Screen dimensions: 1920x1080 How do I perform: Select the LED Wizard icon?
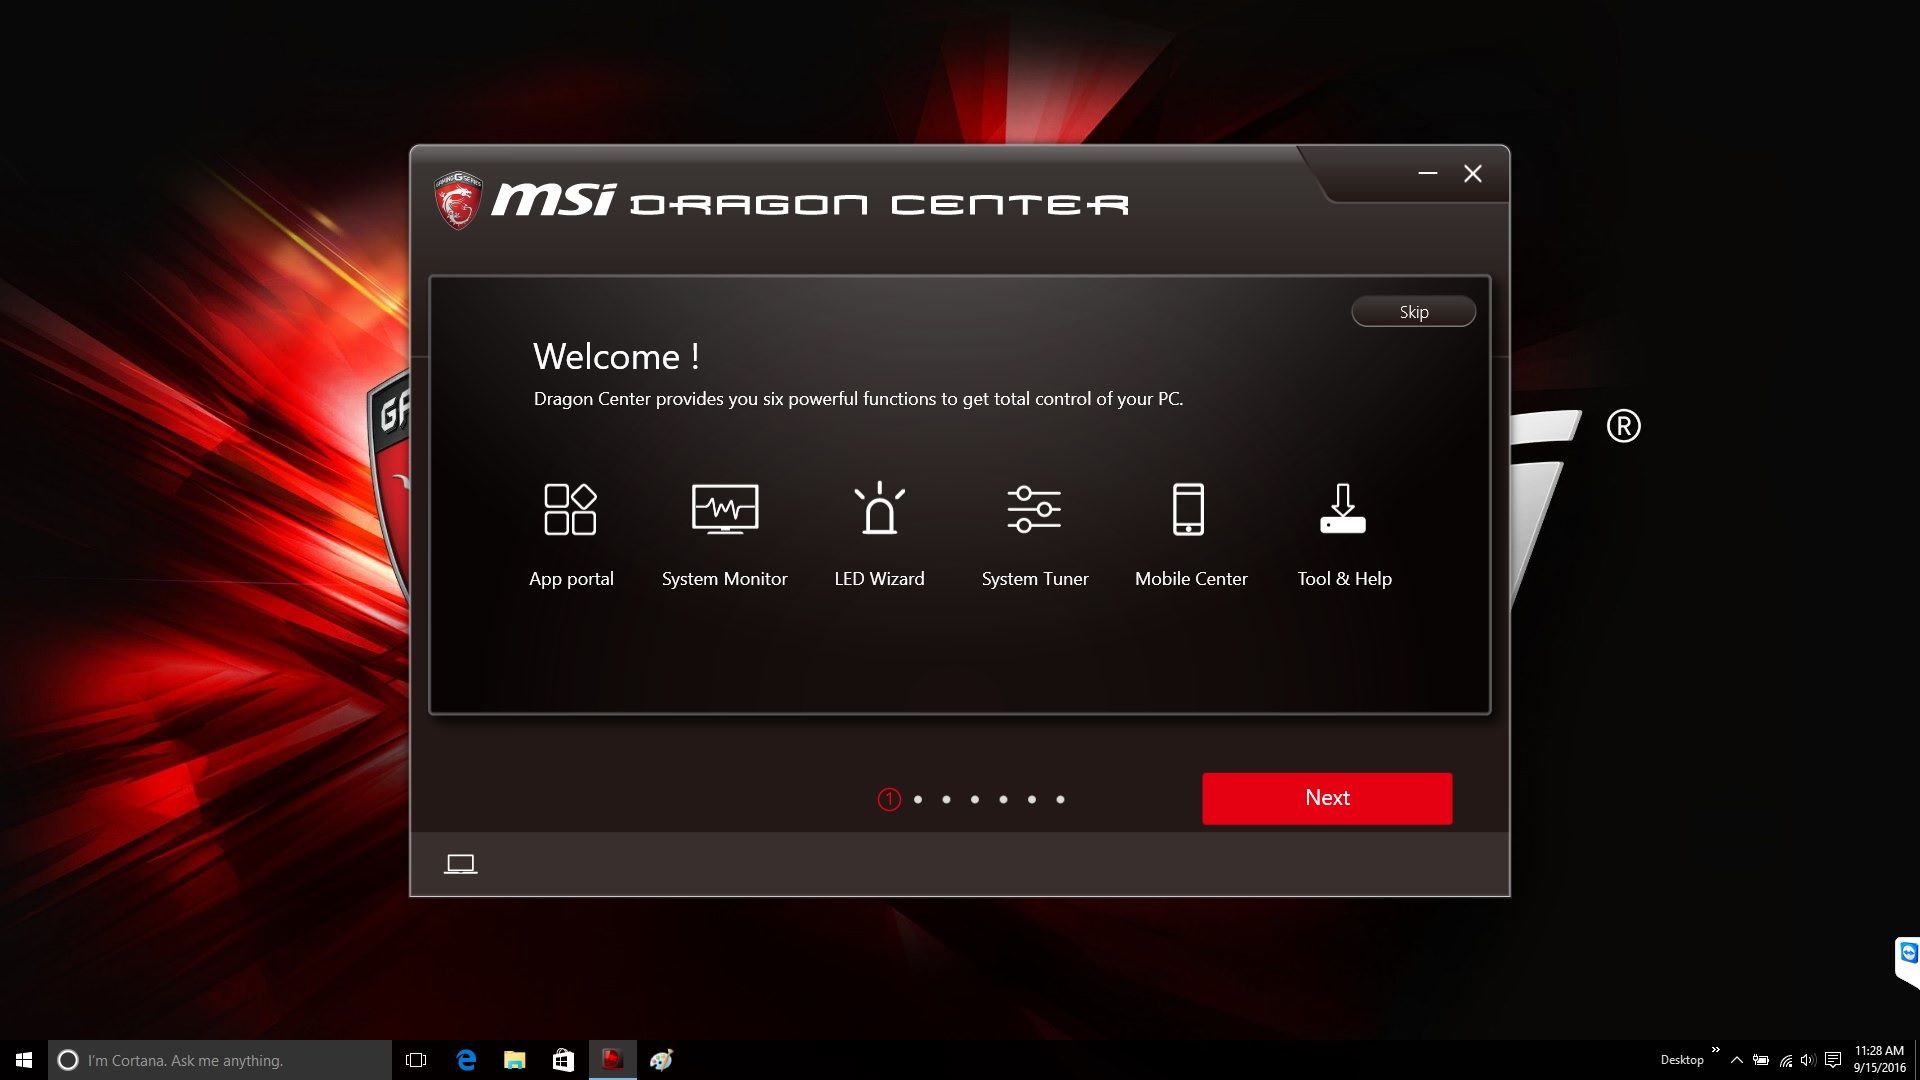(880, 509)
